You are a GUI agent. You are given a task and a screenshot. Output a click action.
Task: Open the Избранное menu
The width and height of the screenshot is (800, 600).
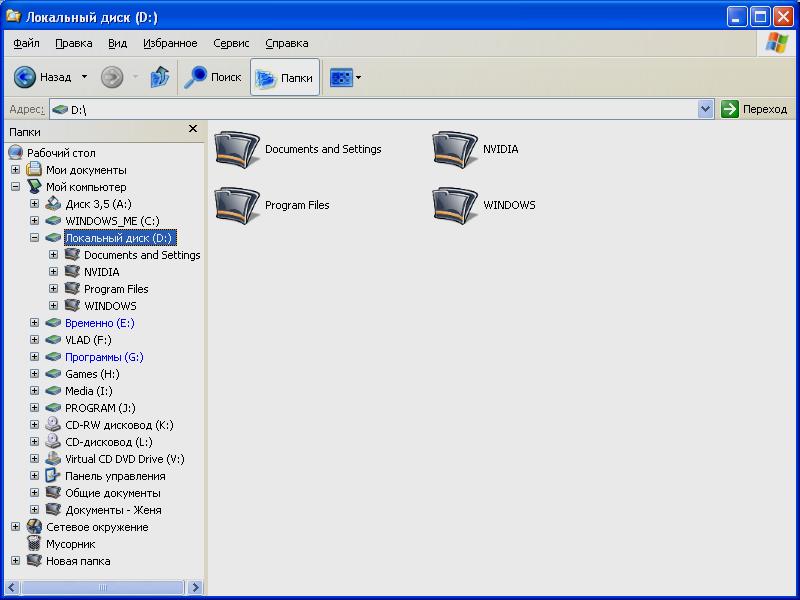170,43
